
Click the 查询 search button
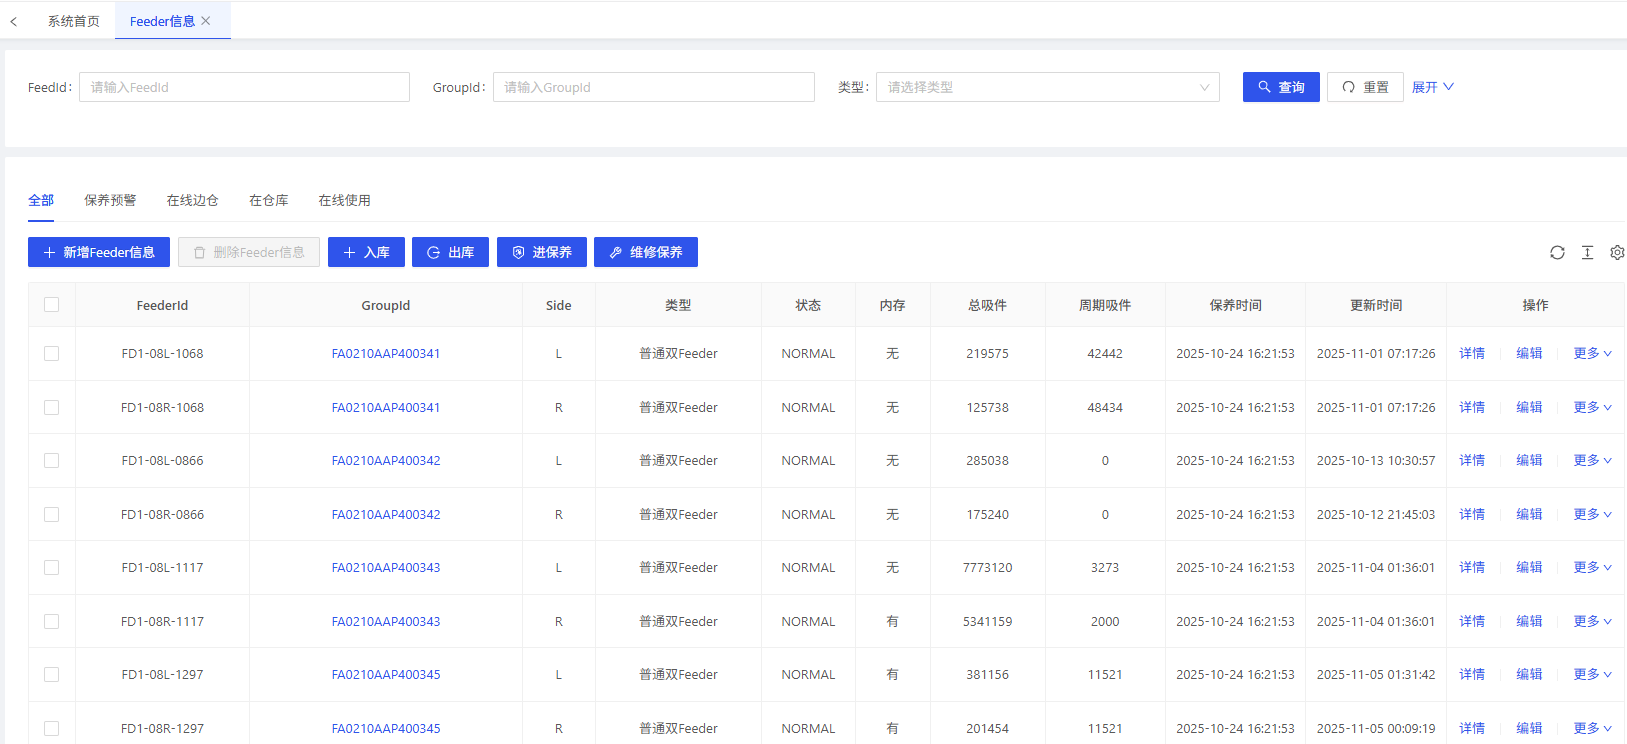(x=1280, y=88)
